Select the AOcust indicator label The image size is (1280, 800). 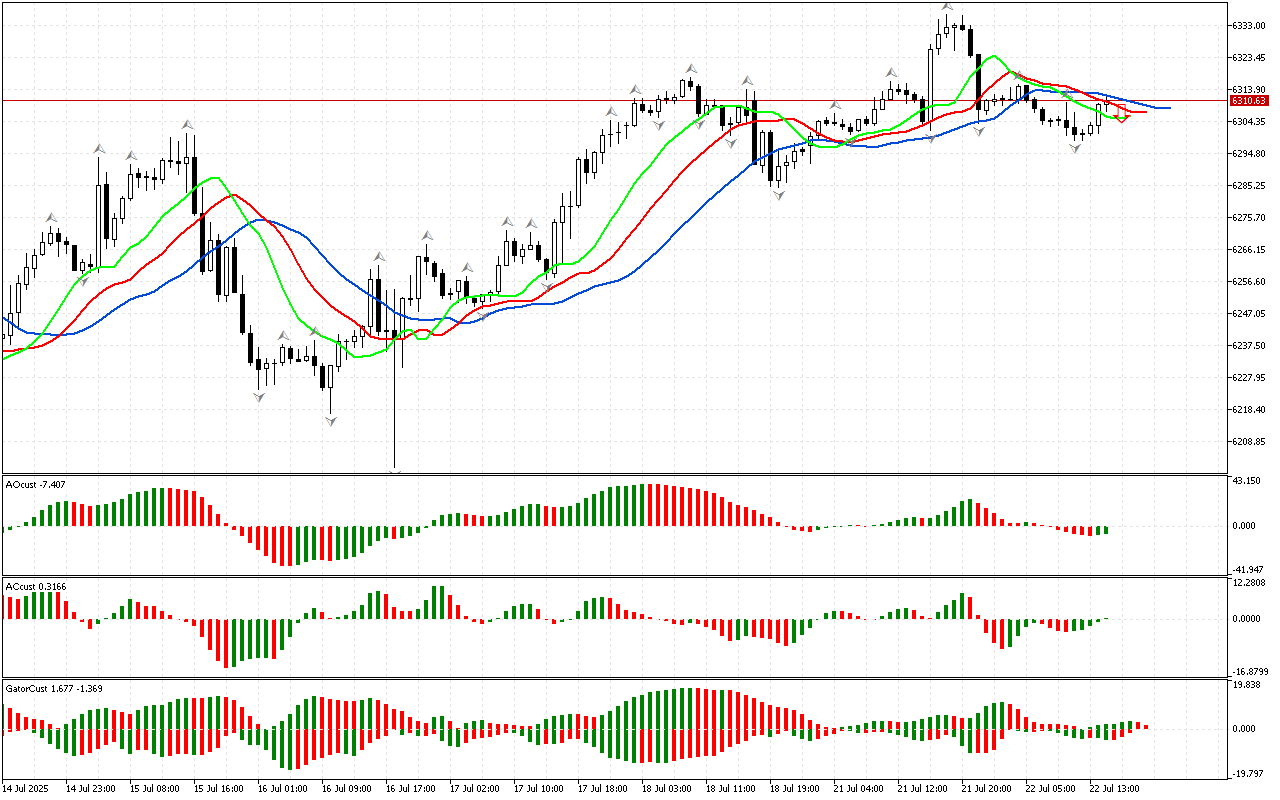(36, 484)
